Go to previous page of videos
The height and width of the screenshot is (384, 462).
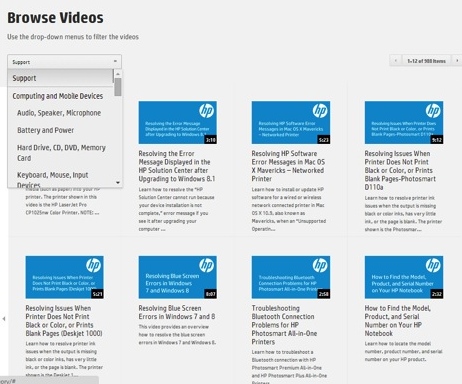tap(396, 61)
